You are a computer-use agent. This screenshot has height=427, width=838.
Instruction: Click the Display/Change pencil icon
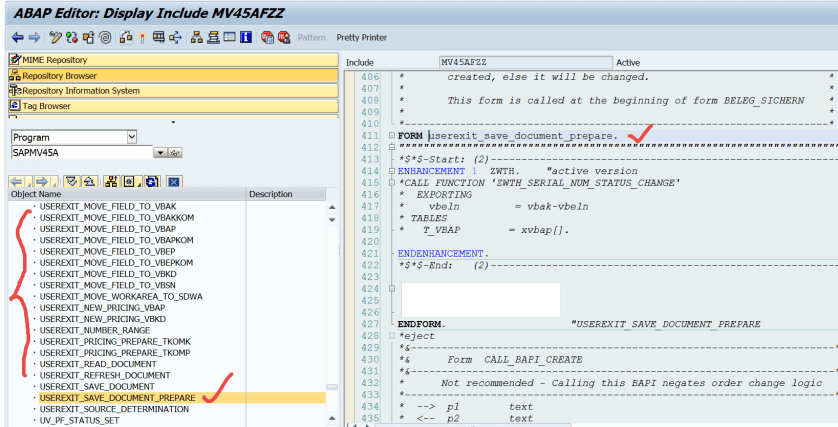55,38
